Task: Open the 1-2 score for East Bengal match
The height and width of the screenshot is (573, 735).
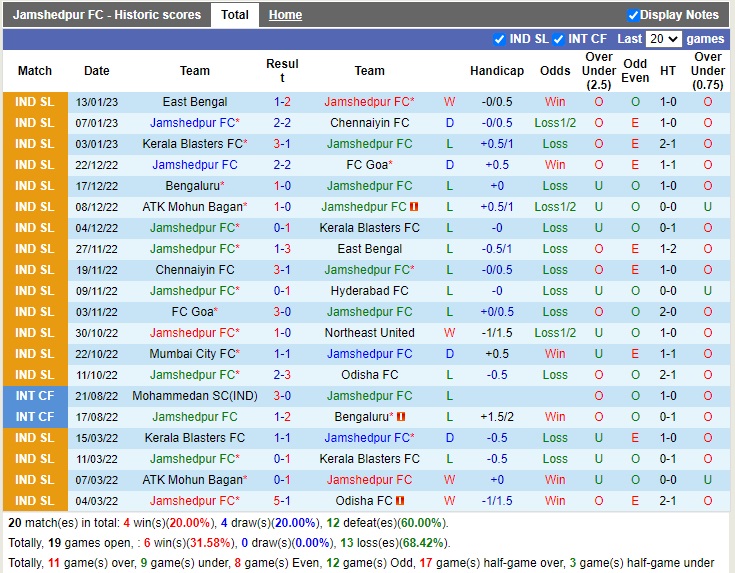Action: pos(282,102)
